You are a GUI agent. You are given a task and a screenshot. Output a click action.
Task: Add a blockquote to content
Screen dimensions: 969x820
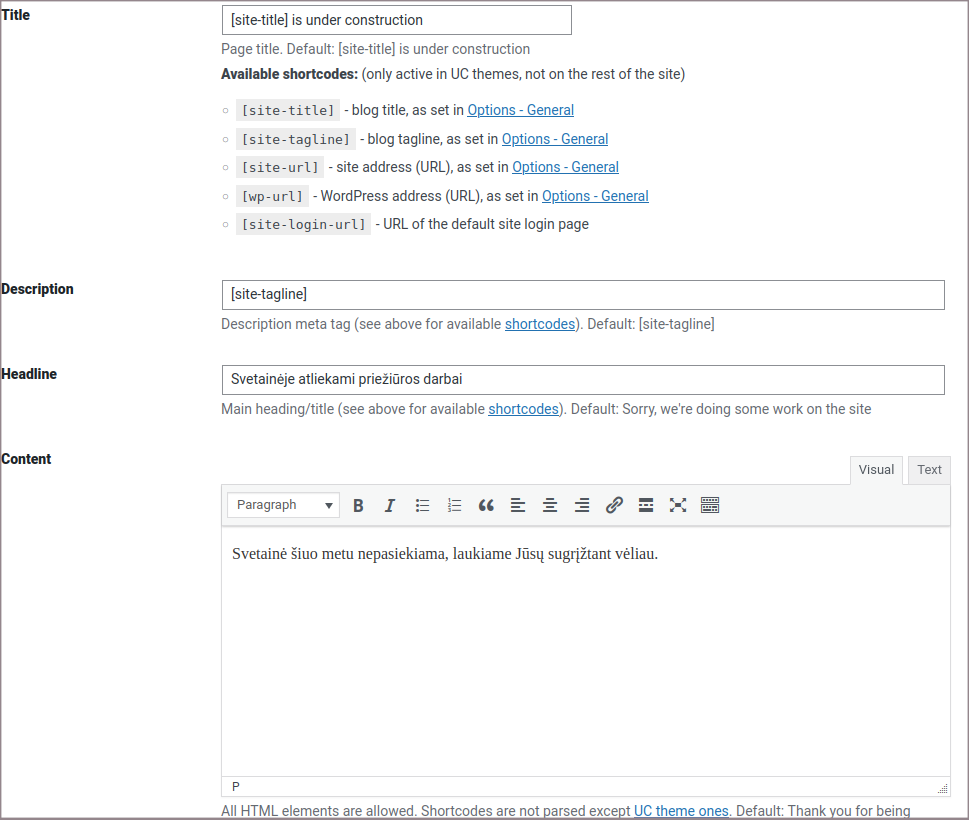point(486,506)
